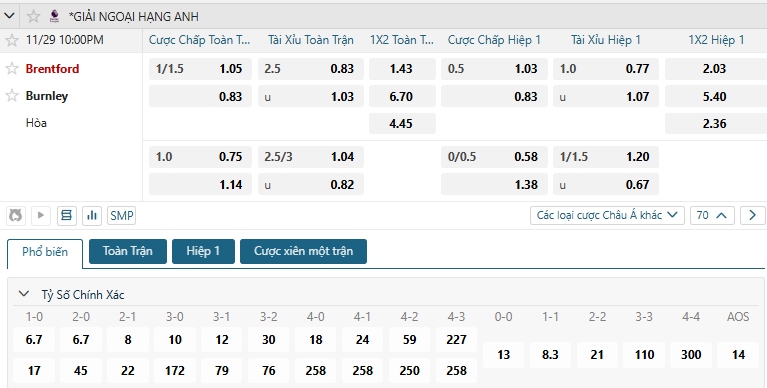Open Cược xiên một trận tab
This screenshot has height=388, width=767.
pos(303,251)
